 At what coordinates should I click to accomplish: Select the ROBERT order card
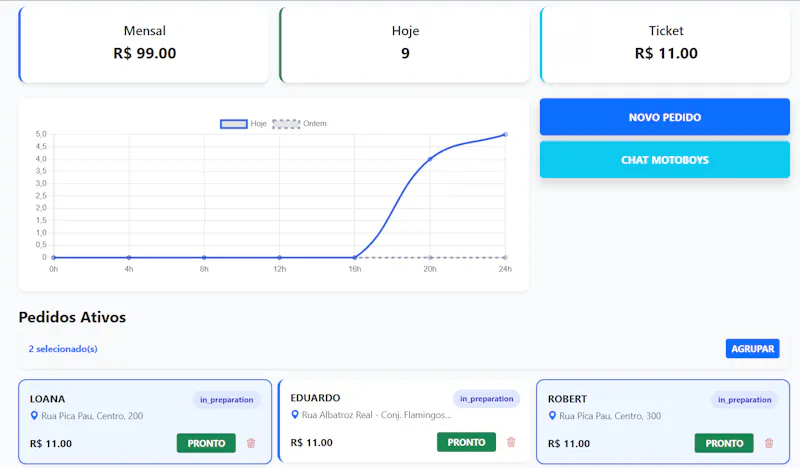(x=663, y=422)
